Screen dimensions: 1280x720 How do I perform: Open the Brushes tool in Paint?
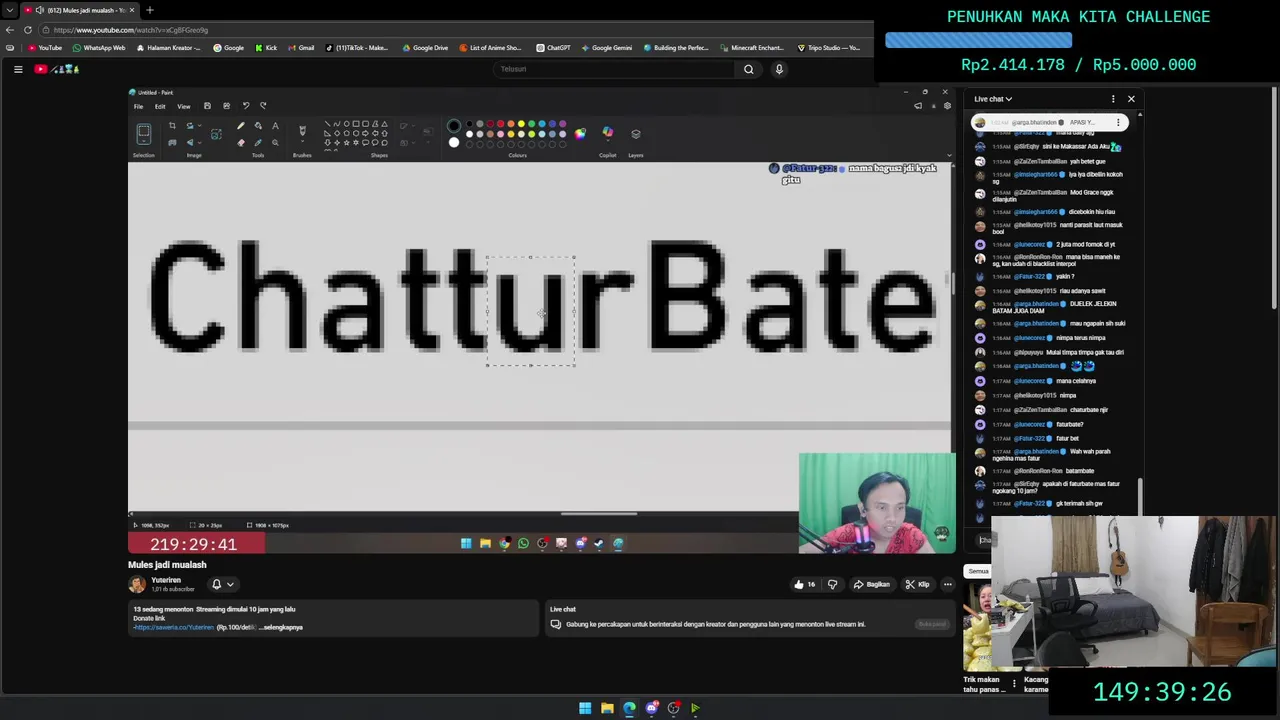(302, 131)
